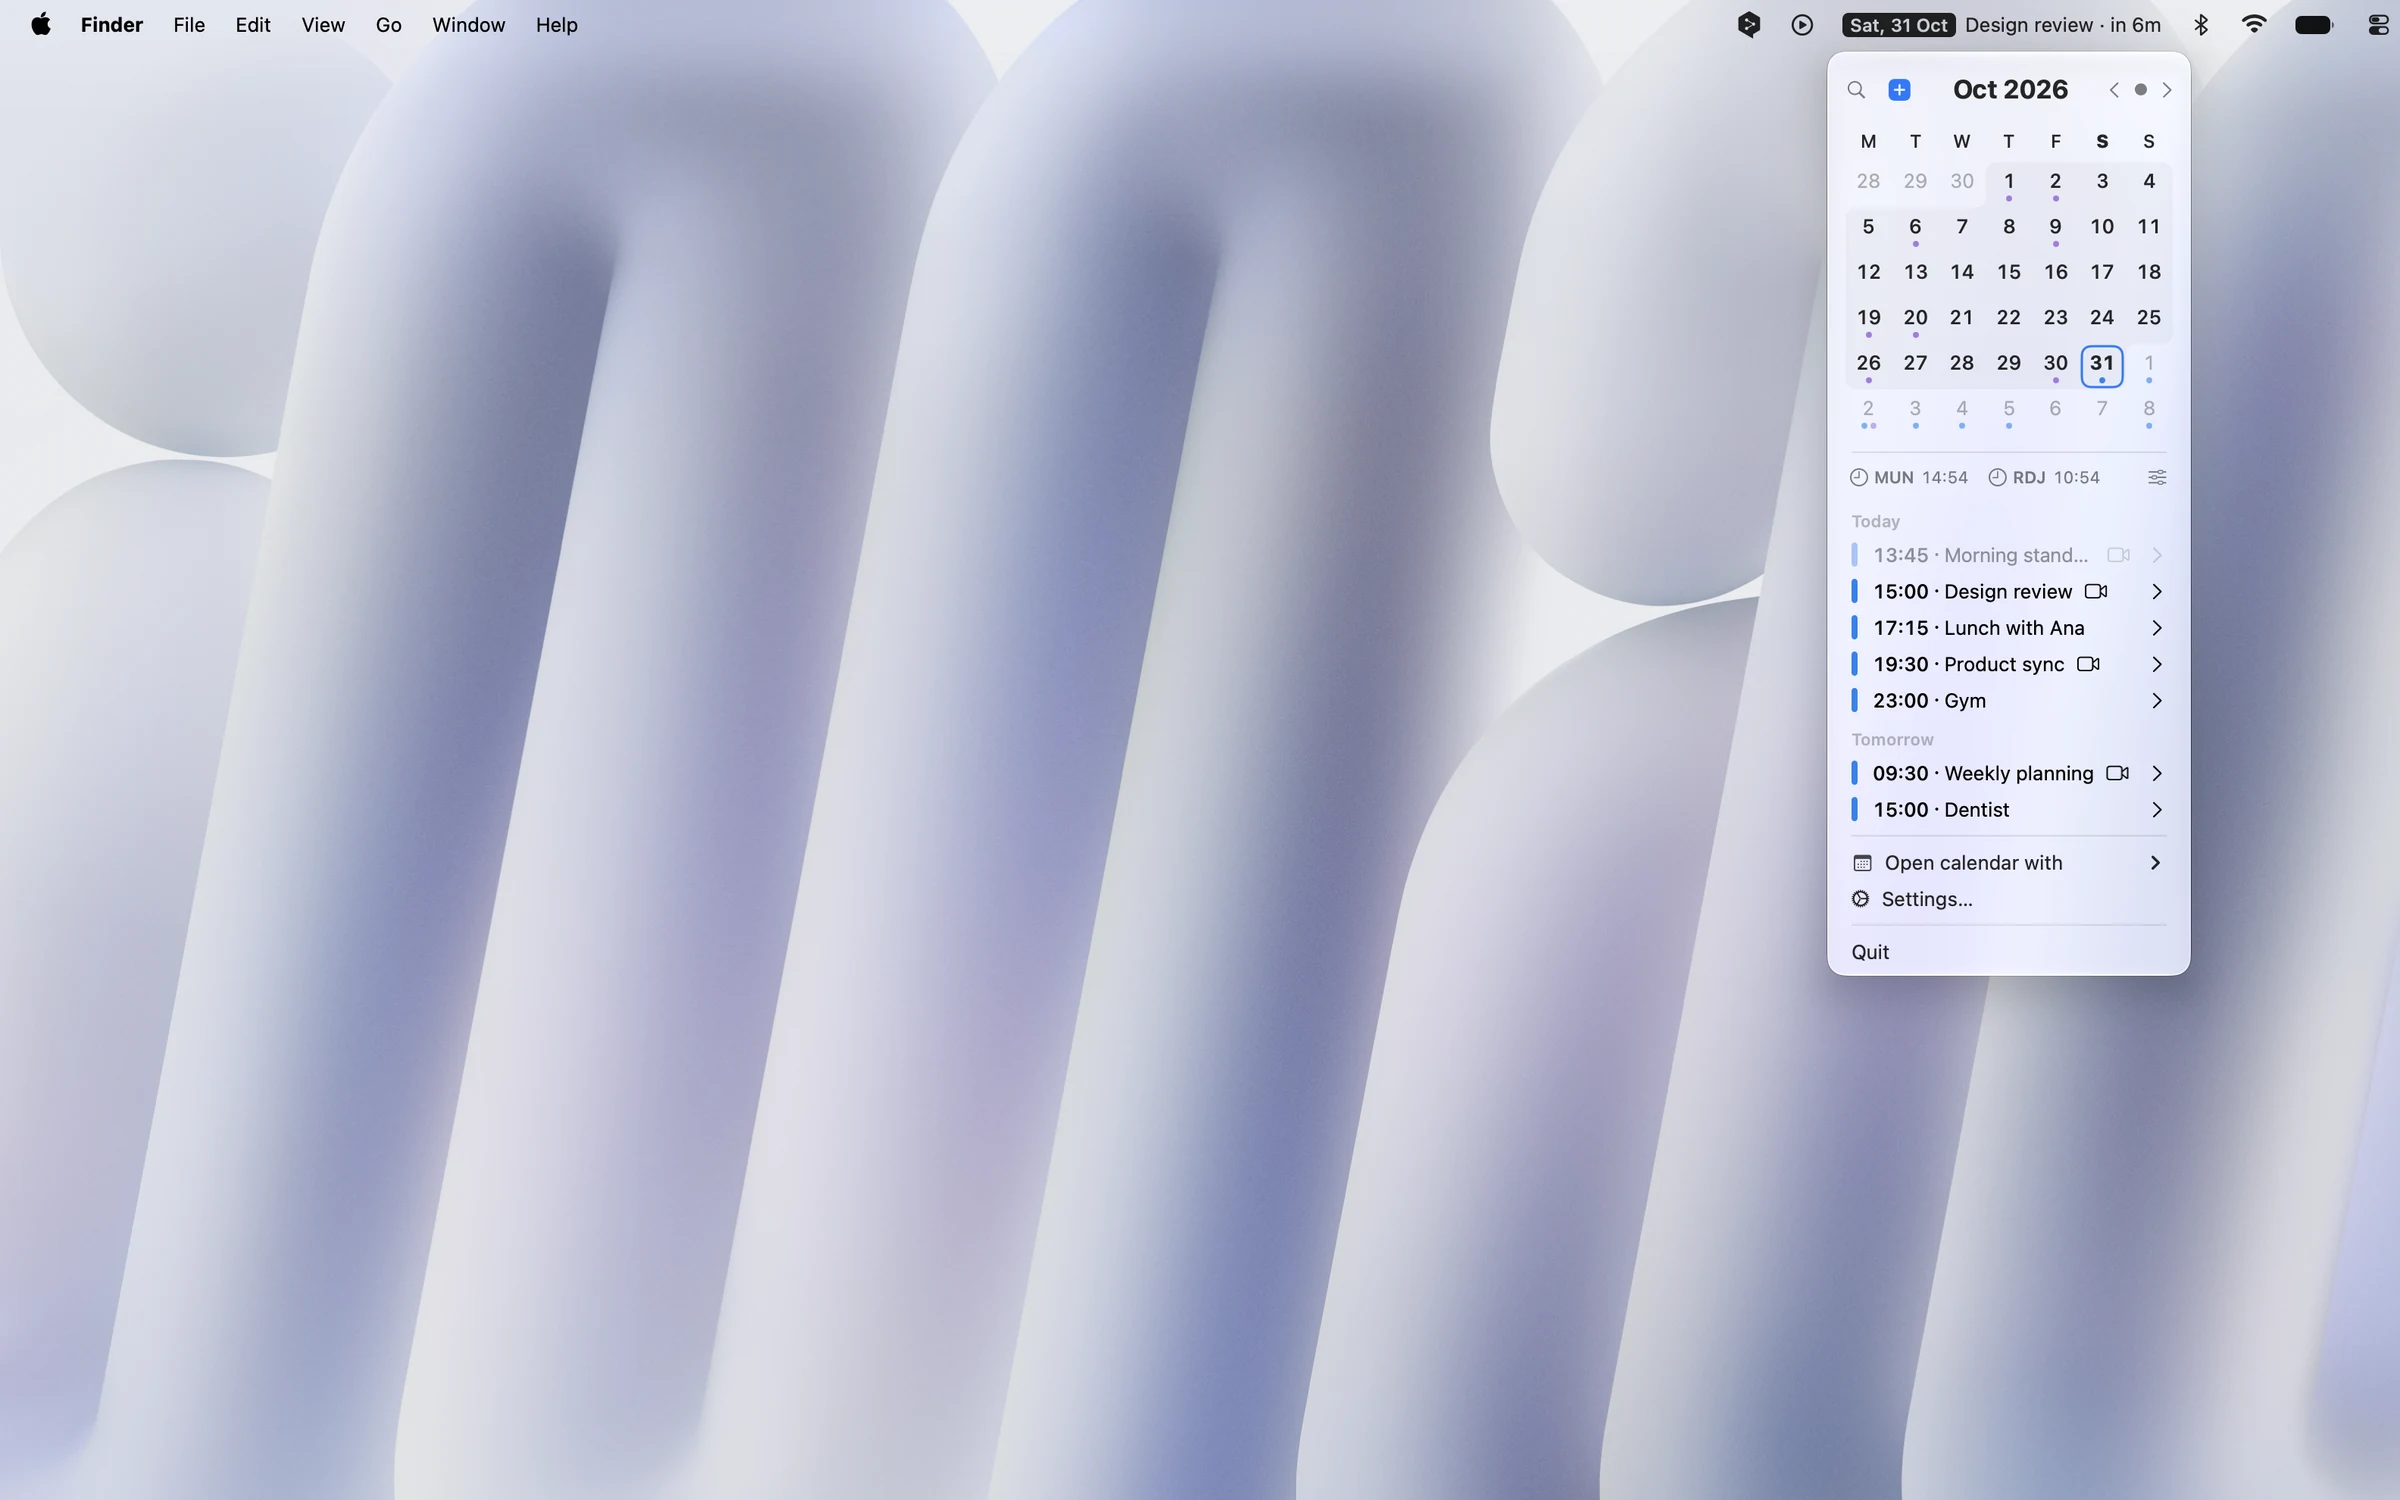
Task: Click Sat, 31 Oct menu bar date
Action: tap(1898, 25)
